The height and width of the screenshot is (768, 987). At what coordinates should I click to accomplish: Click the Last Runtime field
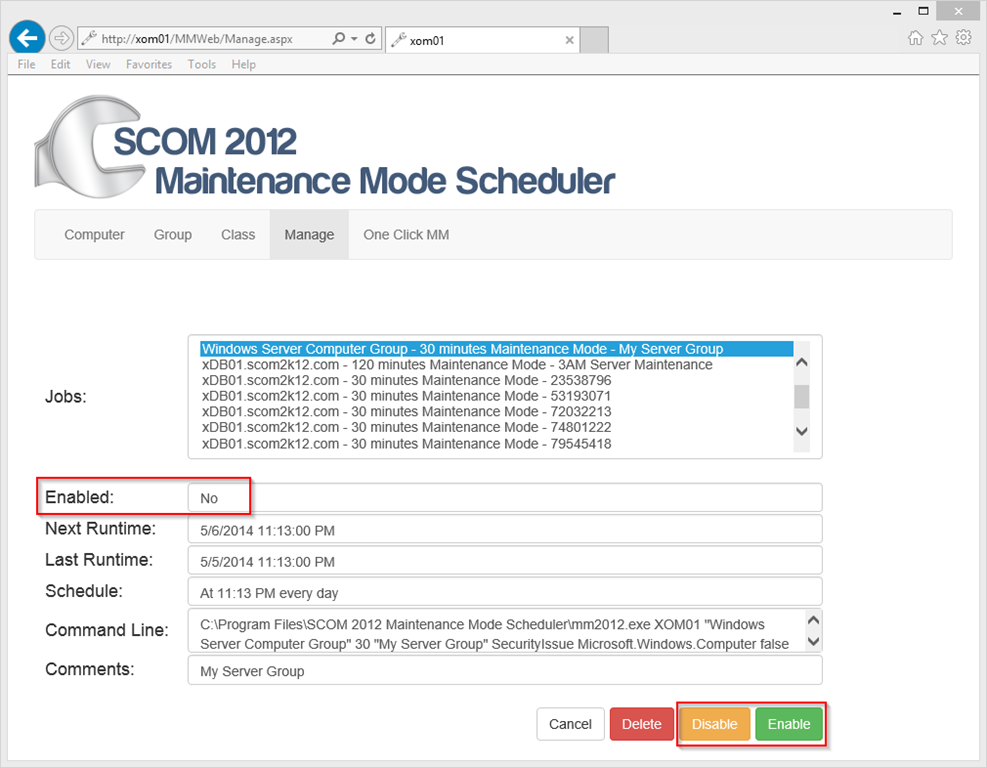(x=505, y=560)
